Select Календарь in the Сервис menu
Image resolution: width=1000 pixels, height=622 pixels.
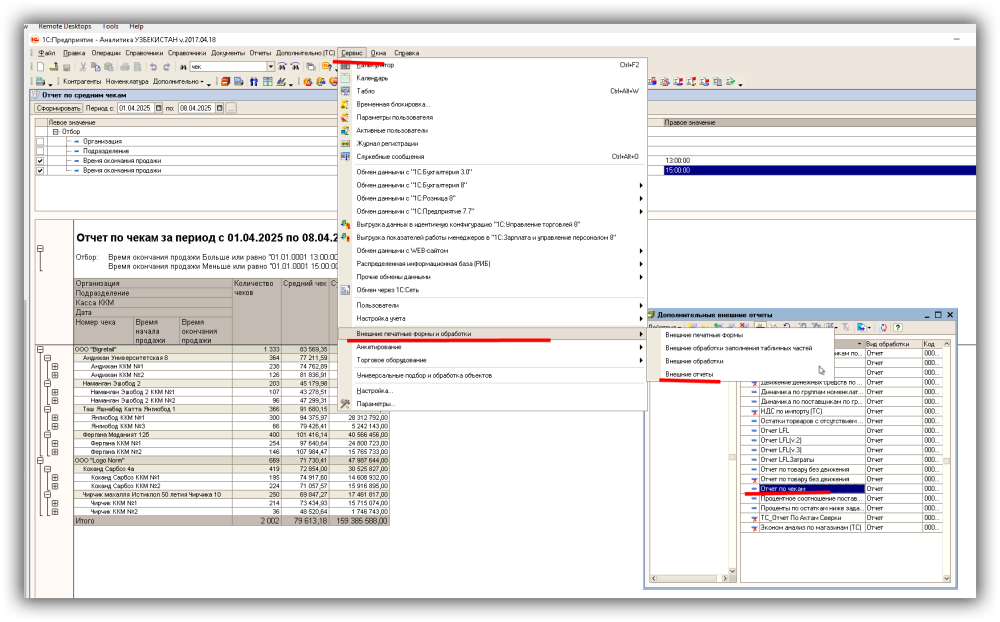pos(493,78)
